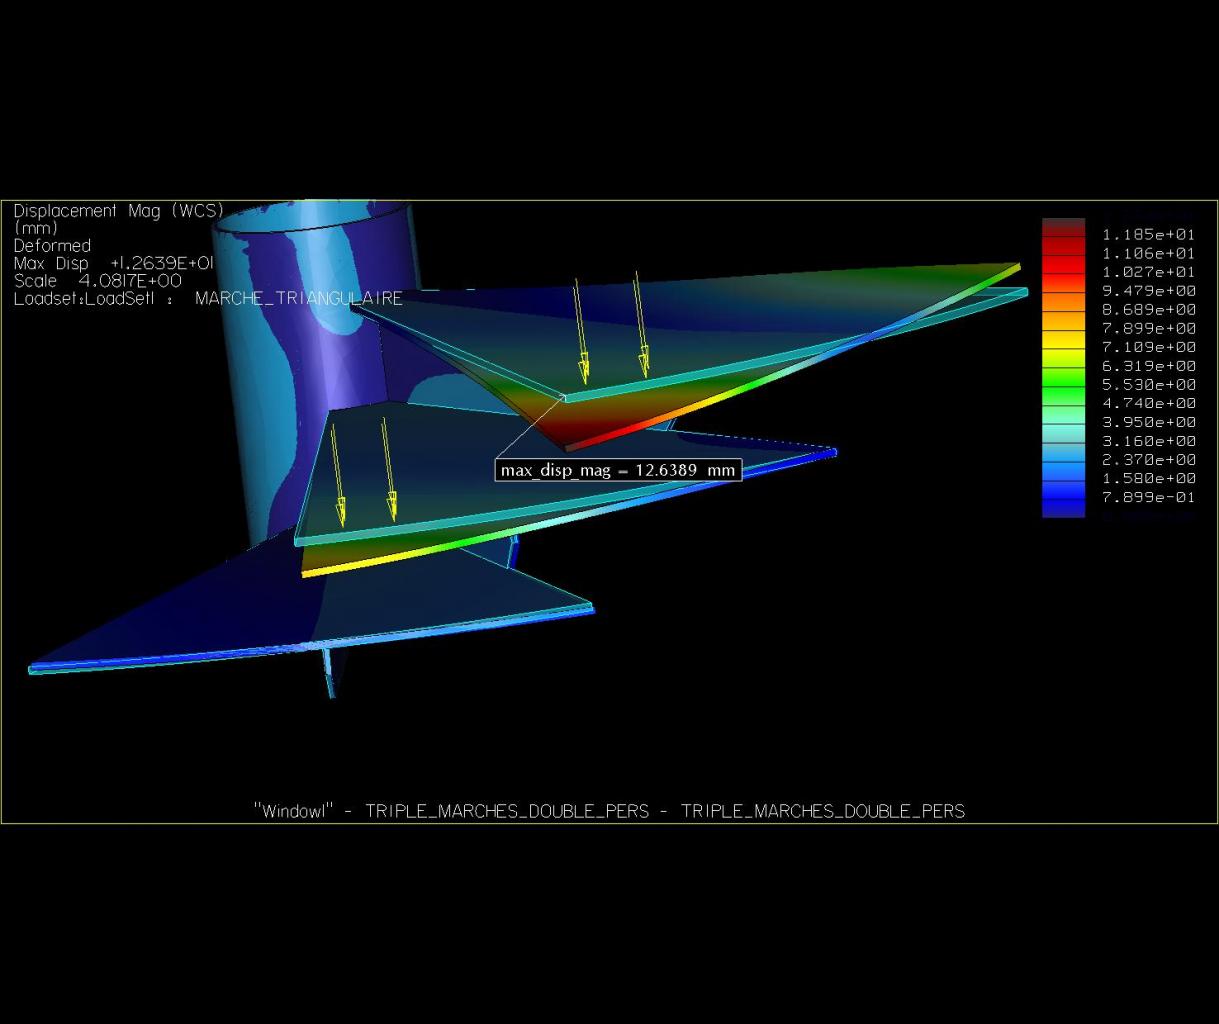Screen dimensions: 1219x1024
Task: Select the legend value 1.106e+01
Action: click(1148, 253)
